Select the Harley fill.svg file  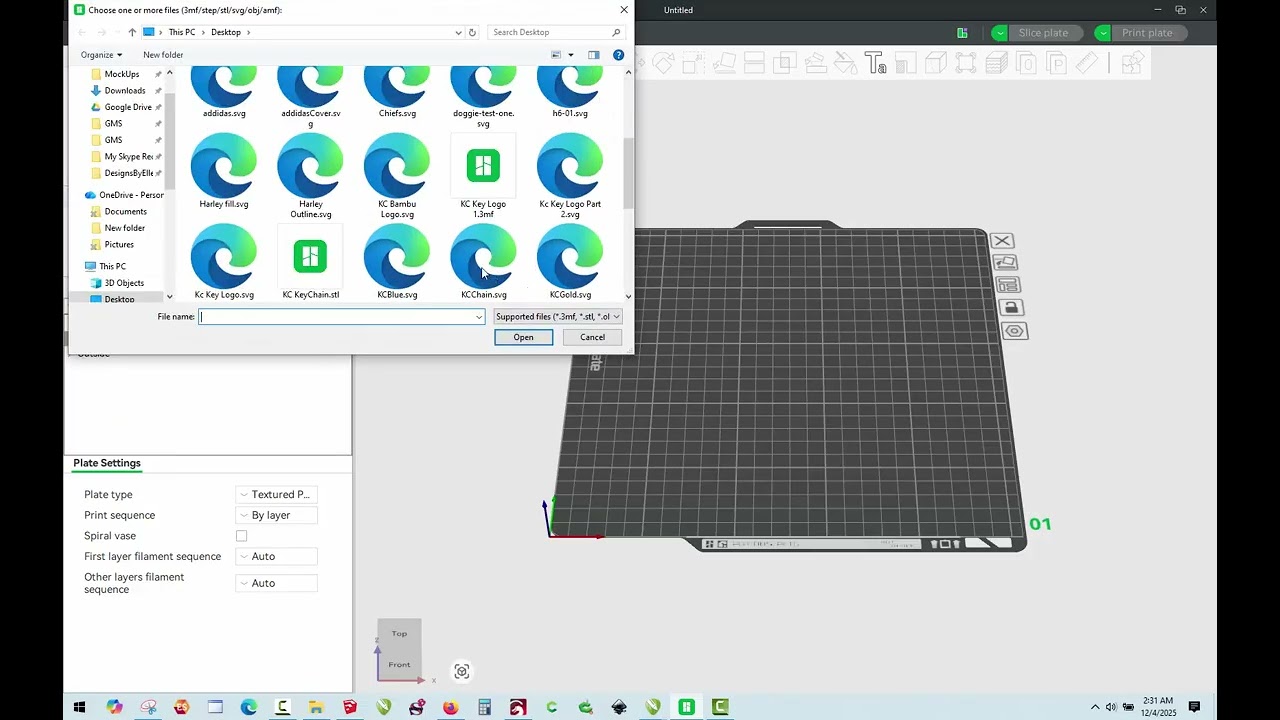click(224, 171)
